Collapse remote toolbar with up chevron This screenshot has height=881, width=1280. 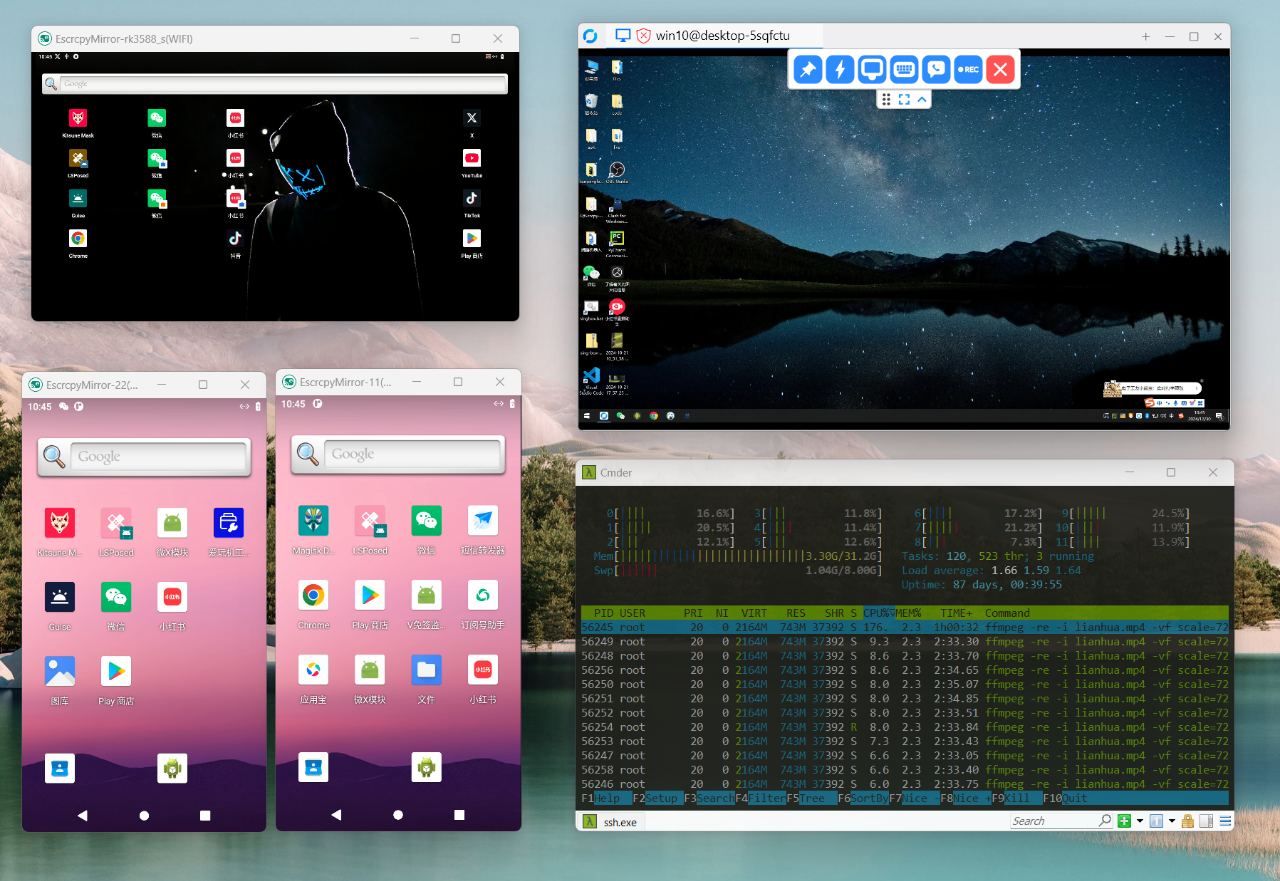click(922, 99)
